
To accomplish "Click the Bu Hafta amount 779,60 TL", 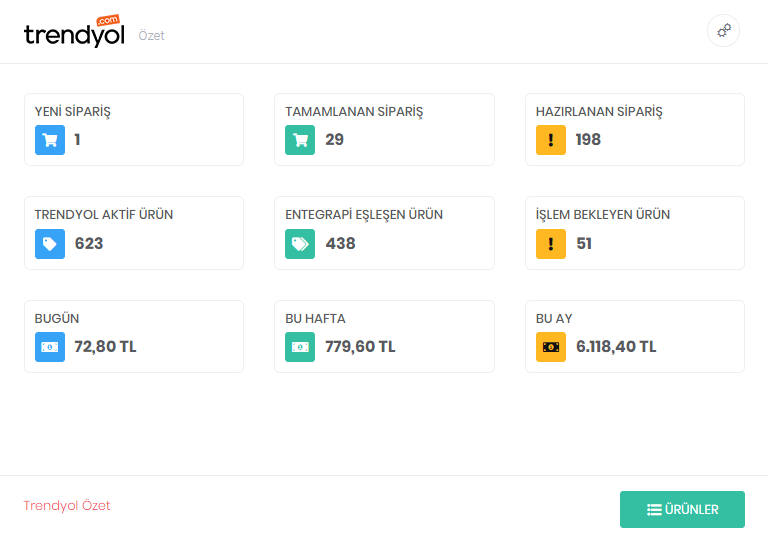I will point(360,347).
